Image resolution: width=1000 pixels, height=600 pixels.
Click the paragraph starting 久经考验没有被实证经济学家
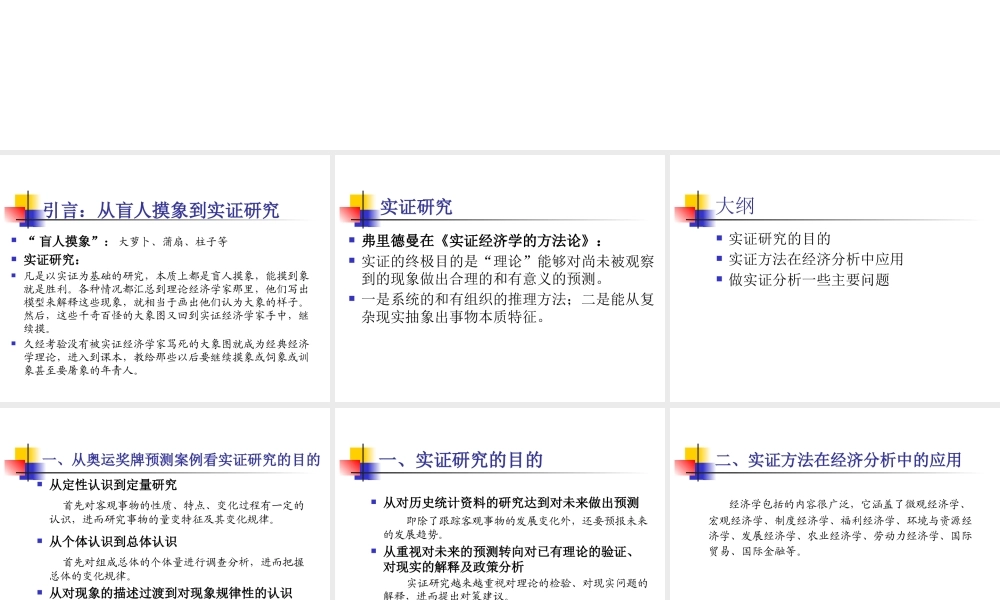click(166, 357)
